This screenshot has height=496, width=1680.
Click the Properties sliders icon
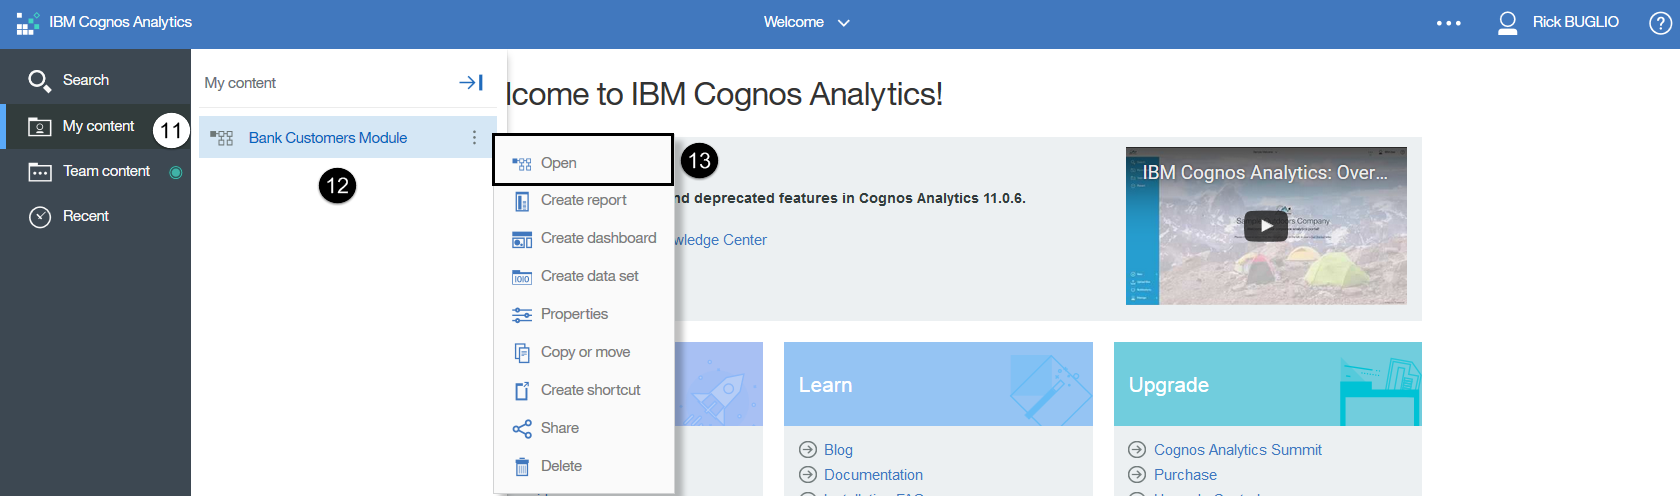pyautogui.click(x=522, y=315)
